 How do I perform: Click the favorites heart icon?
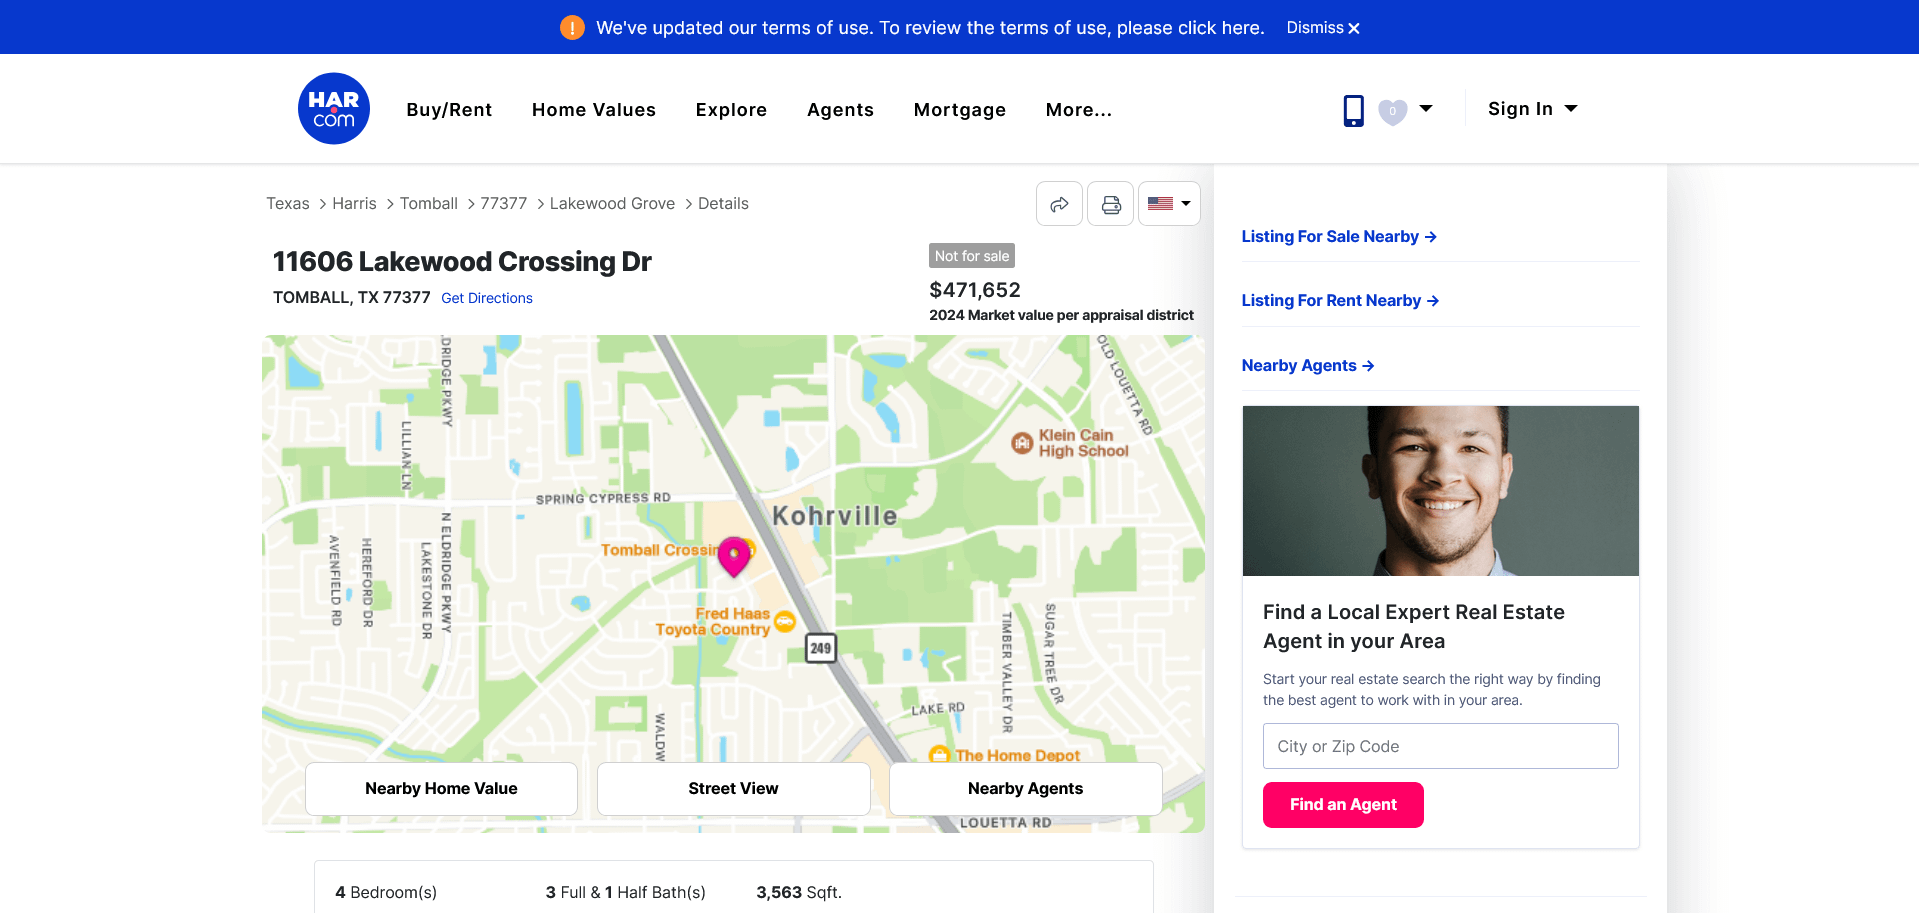pyautogui.click(x=1392, y=111)
